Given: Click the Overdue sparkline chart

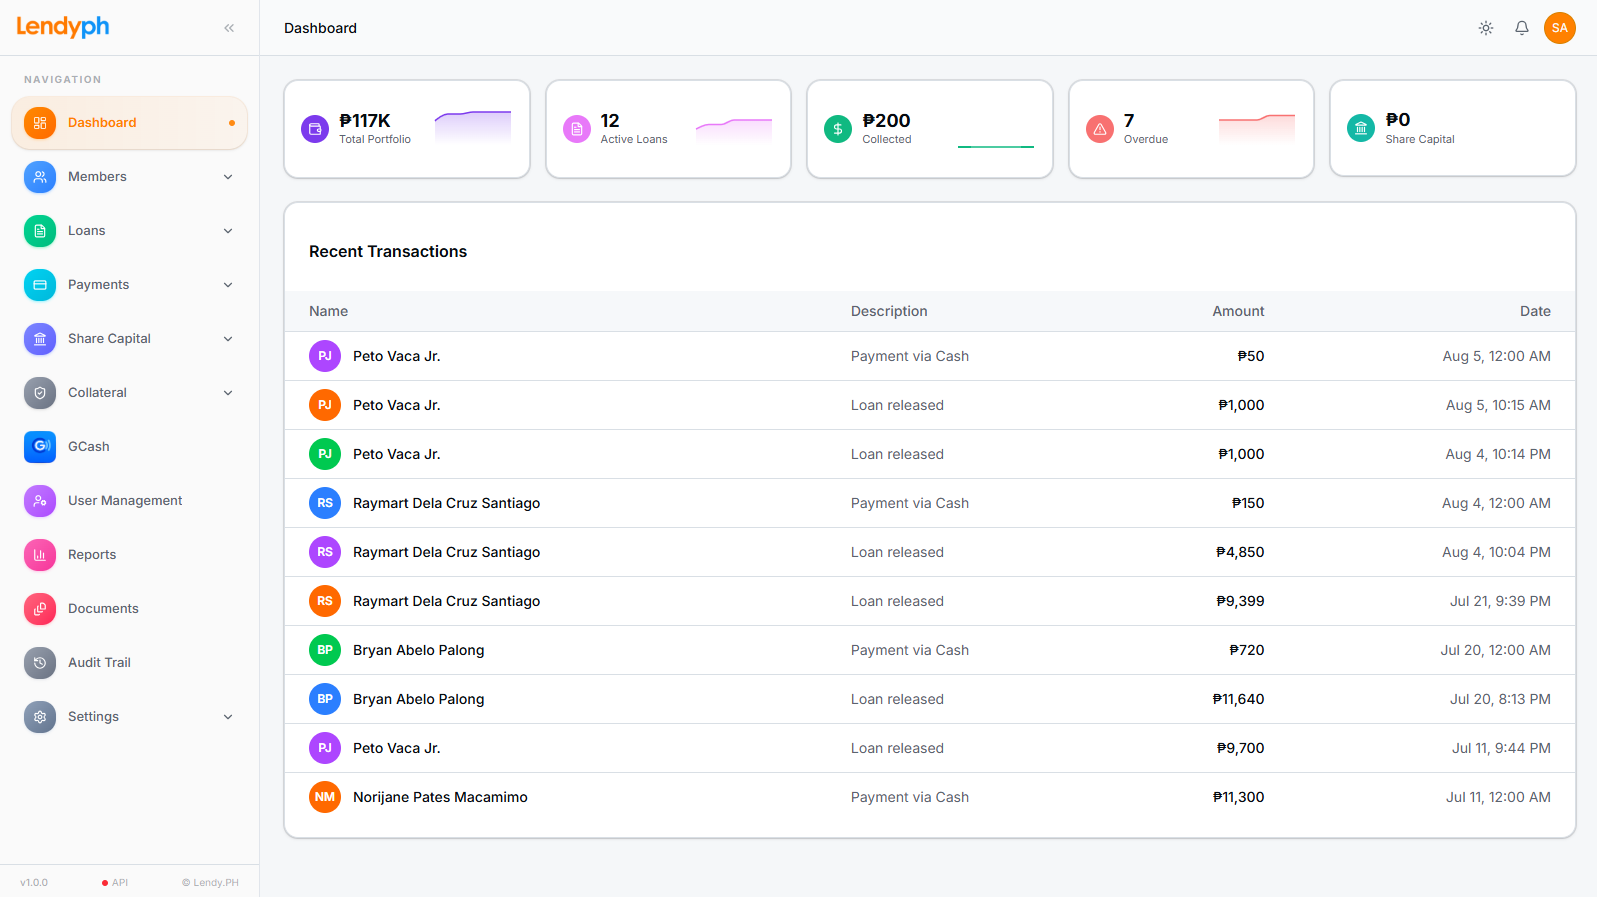Looking at the screenshot, I should click(1257, 128).
